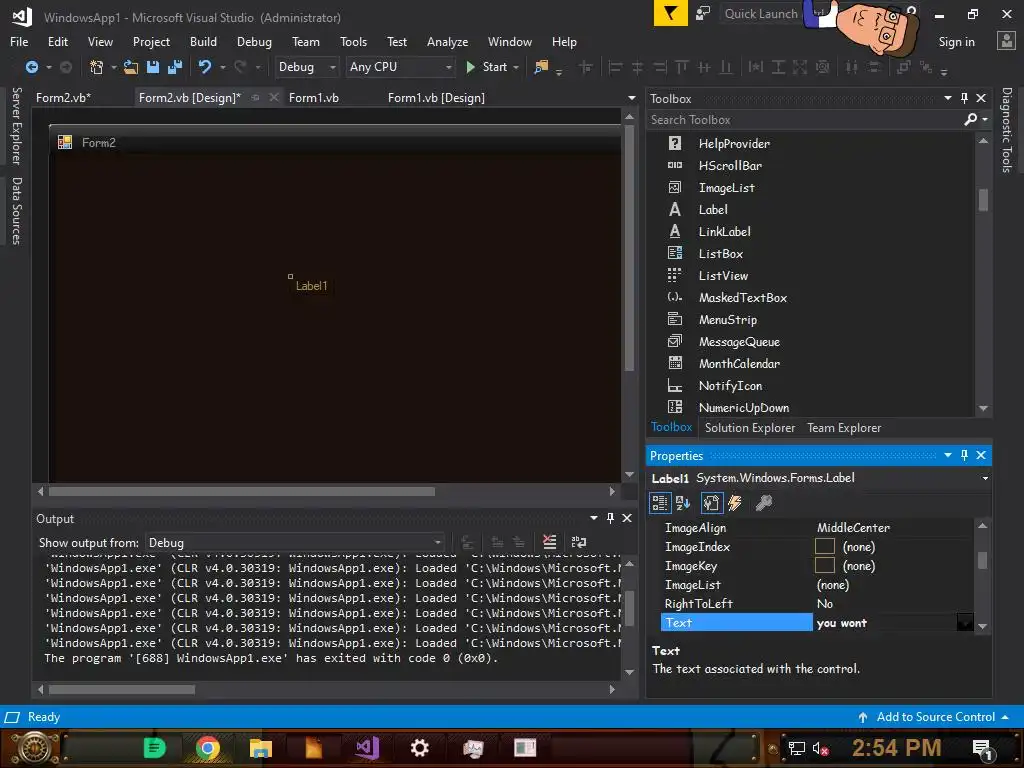The height and width of the screenshot is (768, 1024).
Task: Open the Text property value dropdown button
Action: point(965,622)
